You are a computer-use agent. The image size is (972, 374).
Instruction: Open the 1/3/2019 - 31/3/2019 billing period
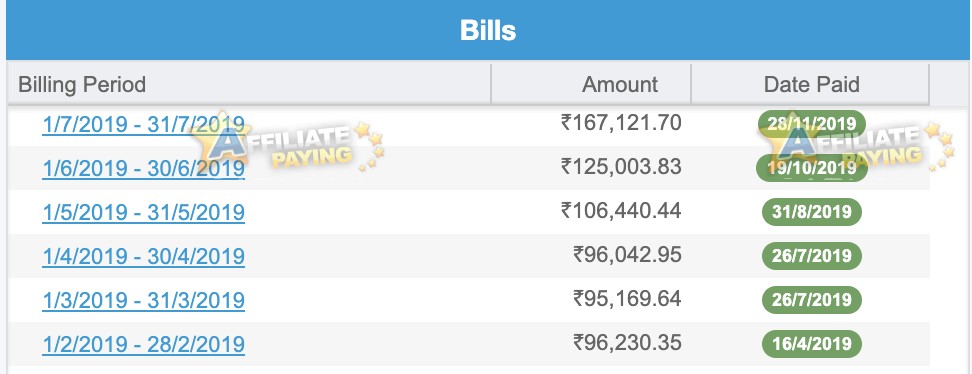click(143, 300)
